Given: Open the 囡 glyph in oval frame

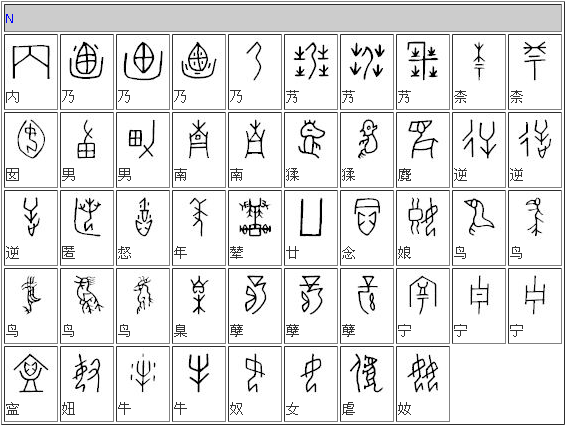Looking at the screenshot, I should 31,150.
